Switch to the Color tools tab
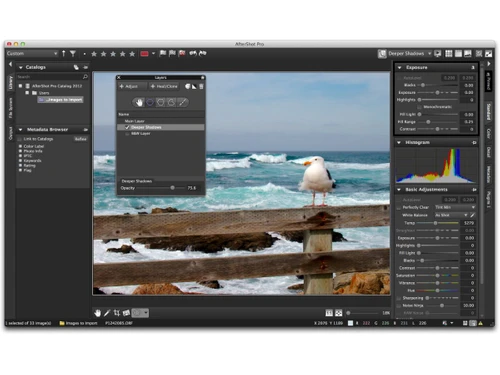Image resolution: width=500 pixels, height=375 pixels. [488, 134]
